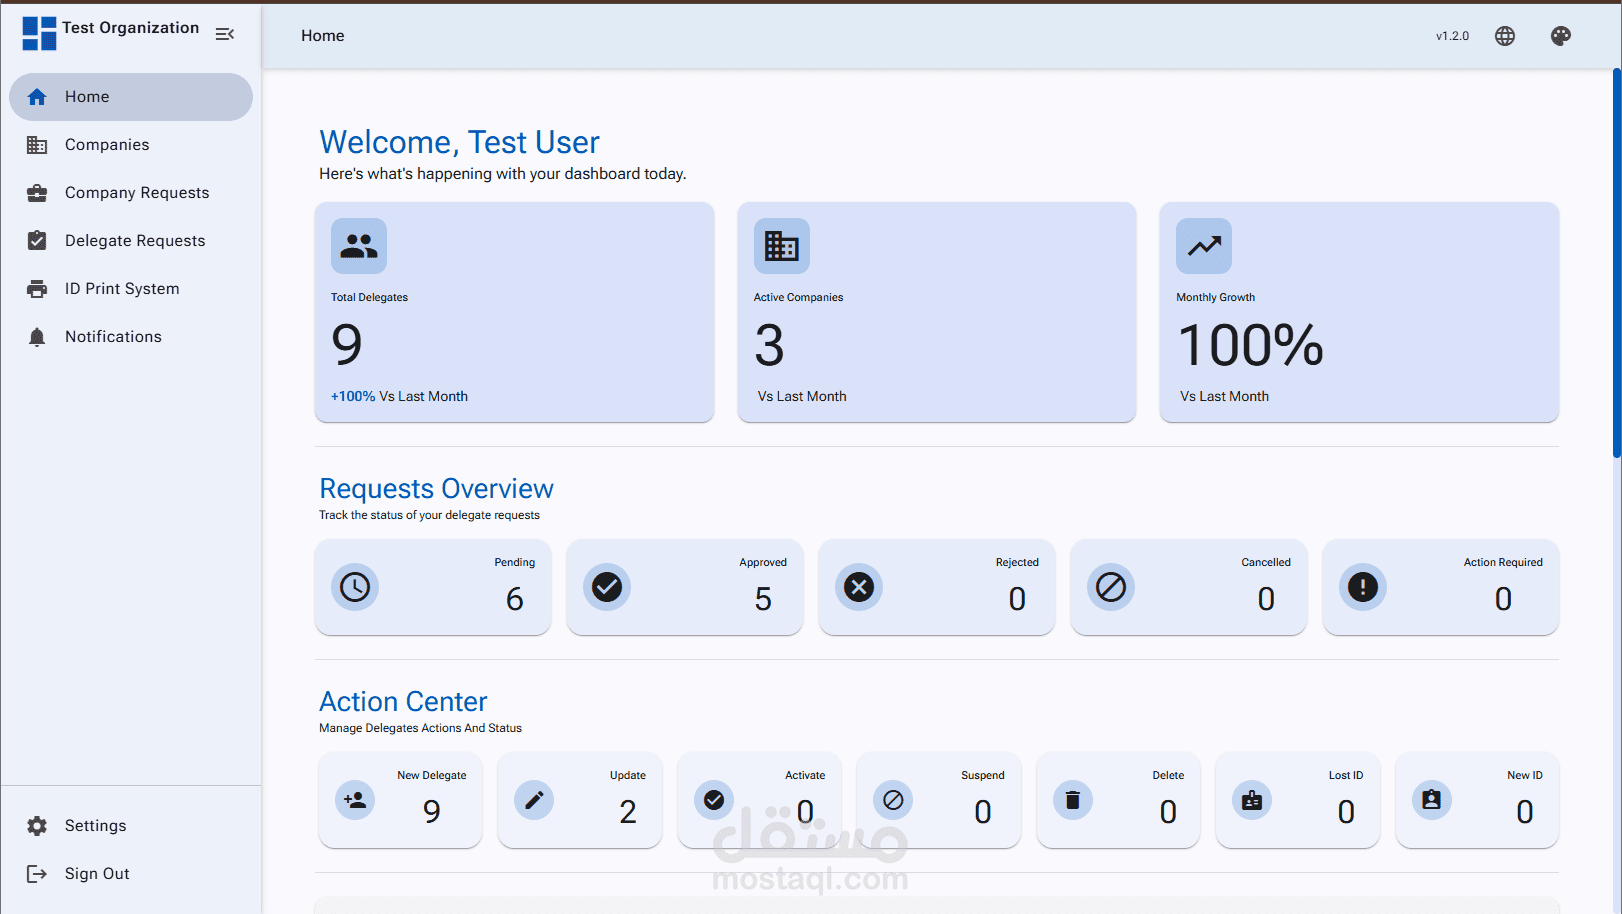This screenshot has width=1622, height=914.
Task: Open Company Requests page
Action: 131,193
